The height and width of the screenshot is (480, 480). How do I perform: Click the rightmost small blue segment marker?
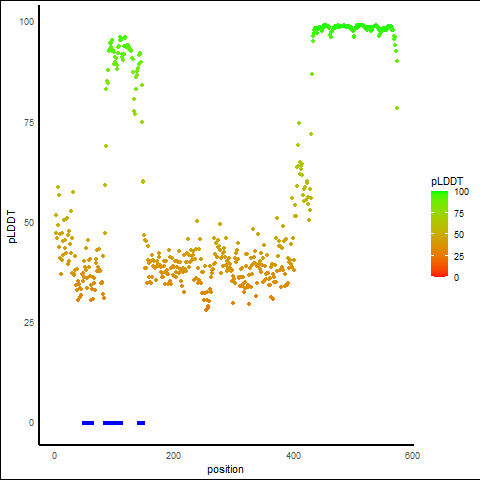point(141,423)
